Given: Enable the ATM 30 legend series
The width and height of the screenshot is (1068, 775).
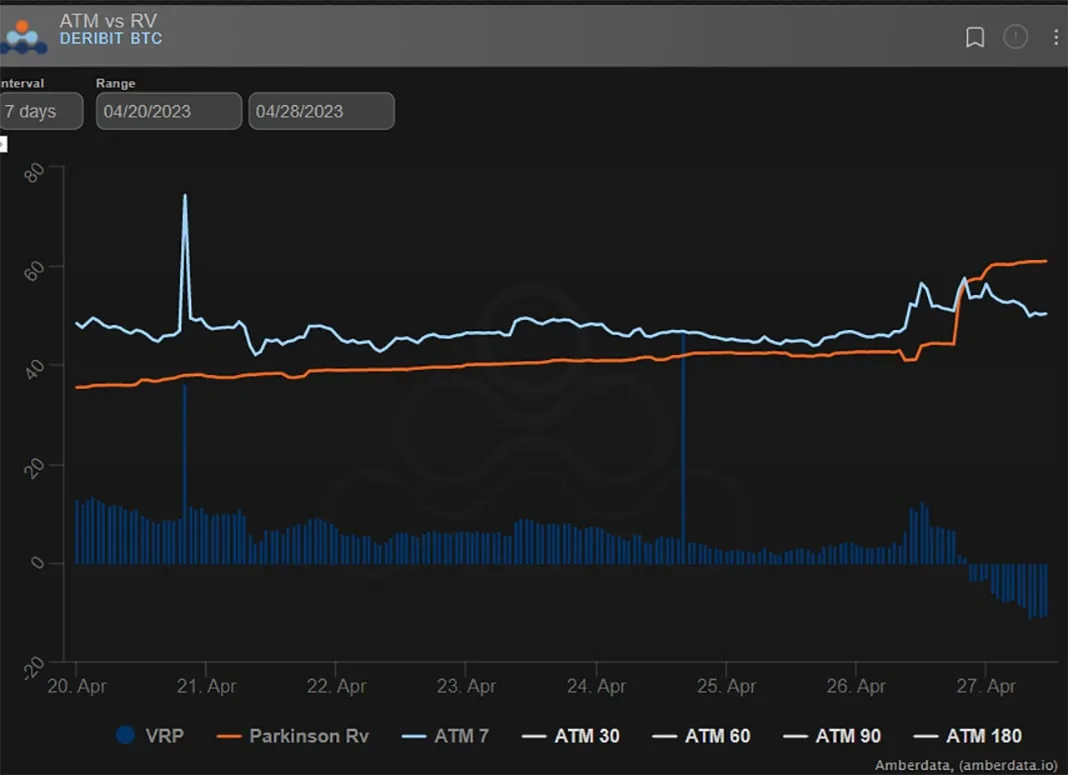Looking at the screenshot, I should [x=570, y=736].
